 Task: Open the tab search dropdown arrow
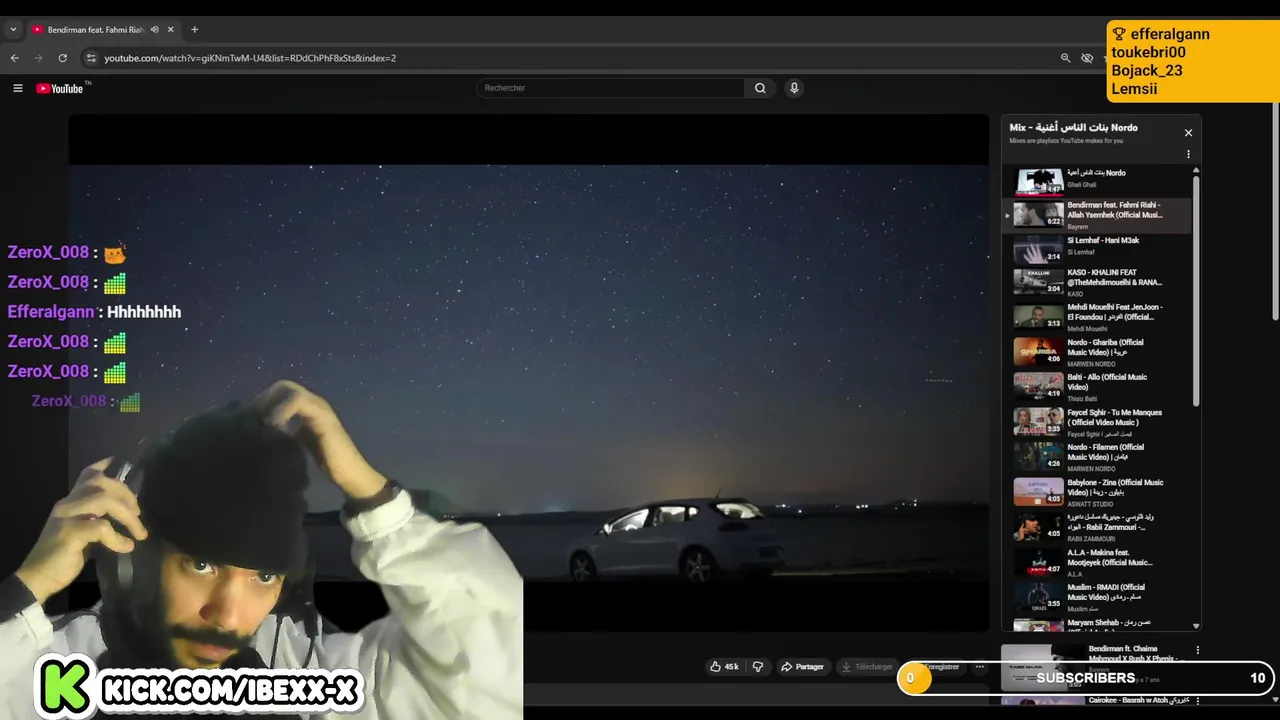13,30
